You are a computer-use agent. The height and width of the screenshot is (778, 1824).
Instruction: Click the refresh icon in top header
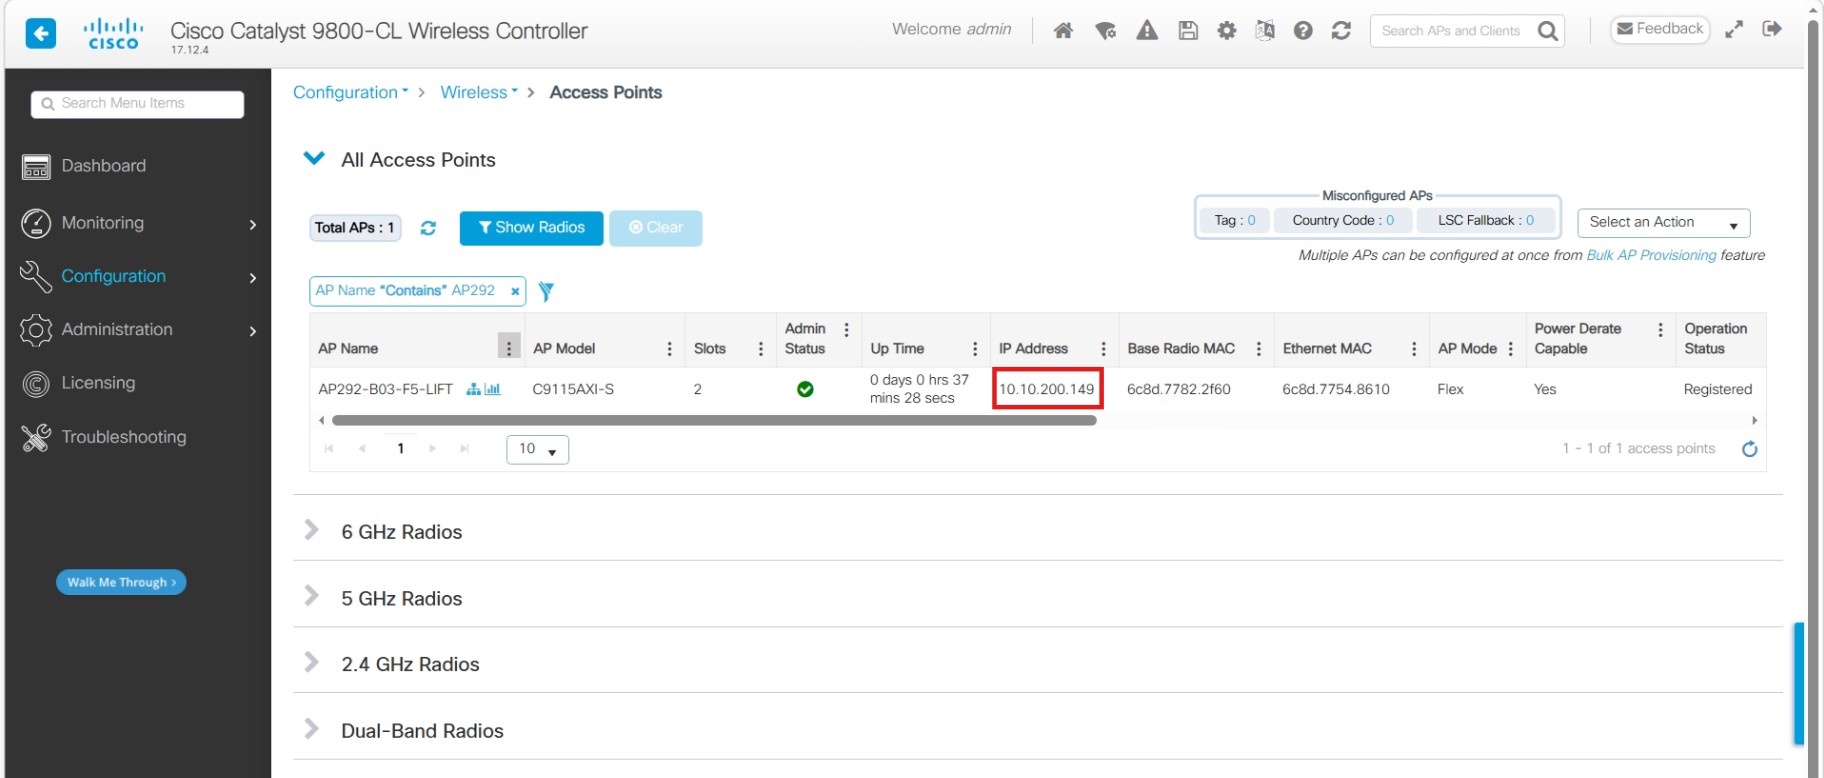point(1341,31)
